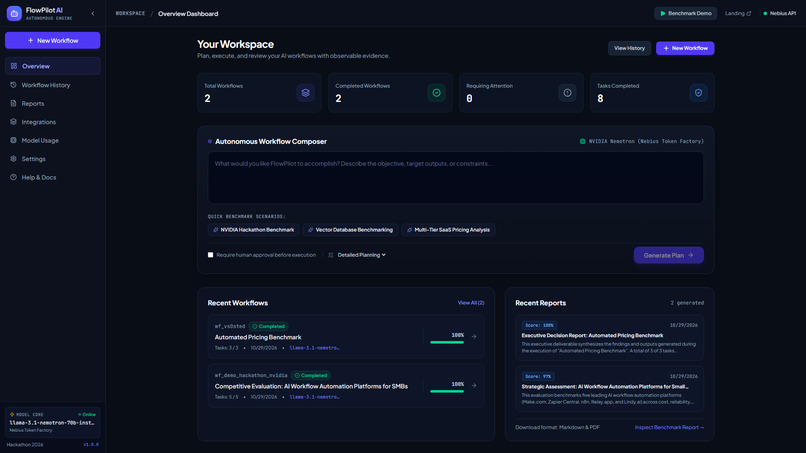Click the Model Usage chip icon
806x453 pixels.
[x=13, y=140]
